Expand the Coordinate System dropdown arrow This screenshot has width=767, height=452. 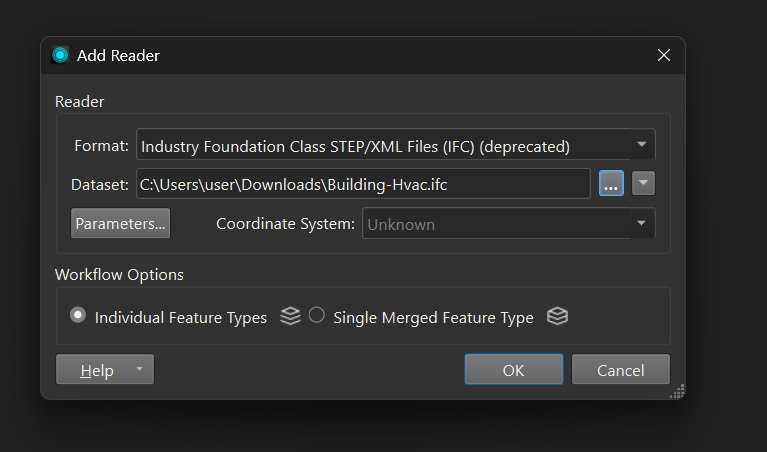[641, 223]
